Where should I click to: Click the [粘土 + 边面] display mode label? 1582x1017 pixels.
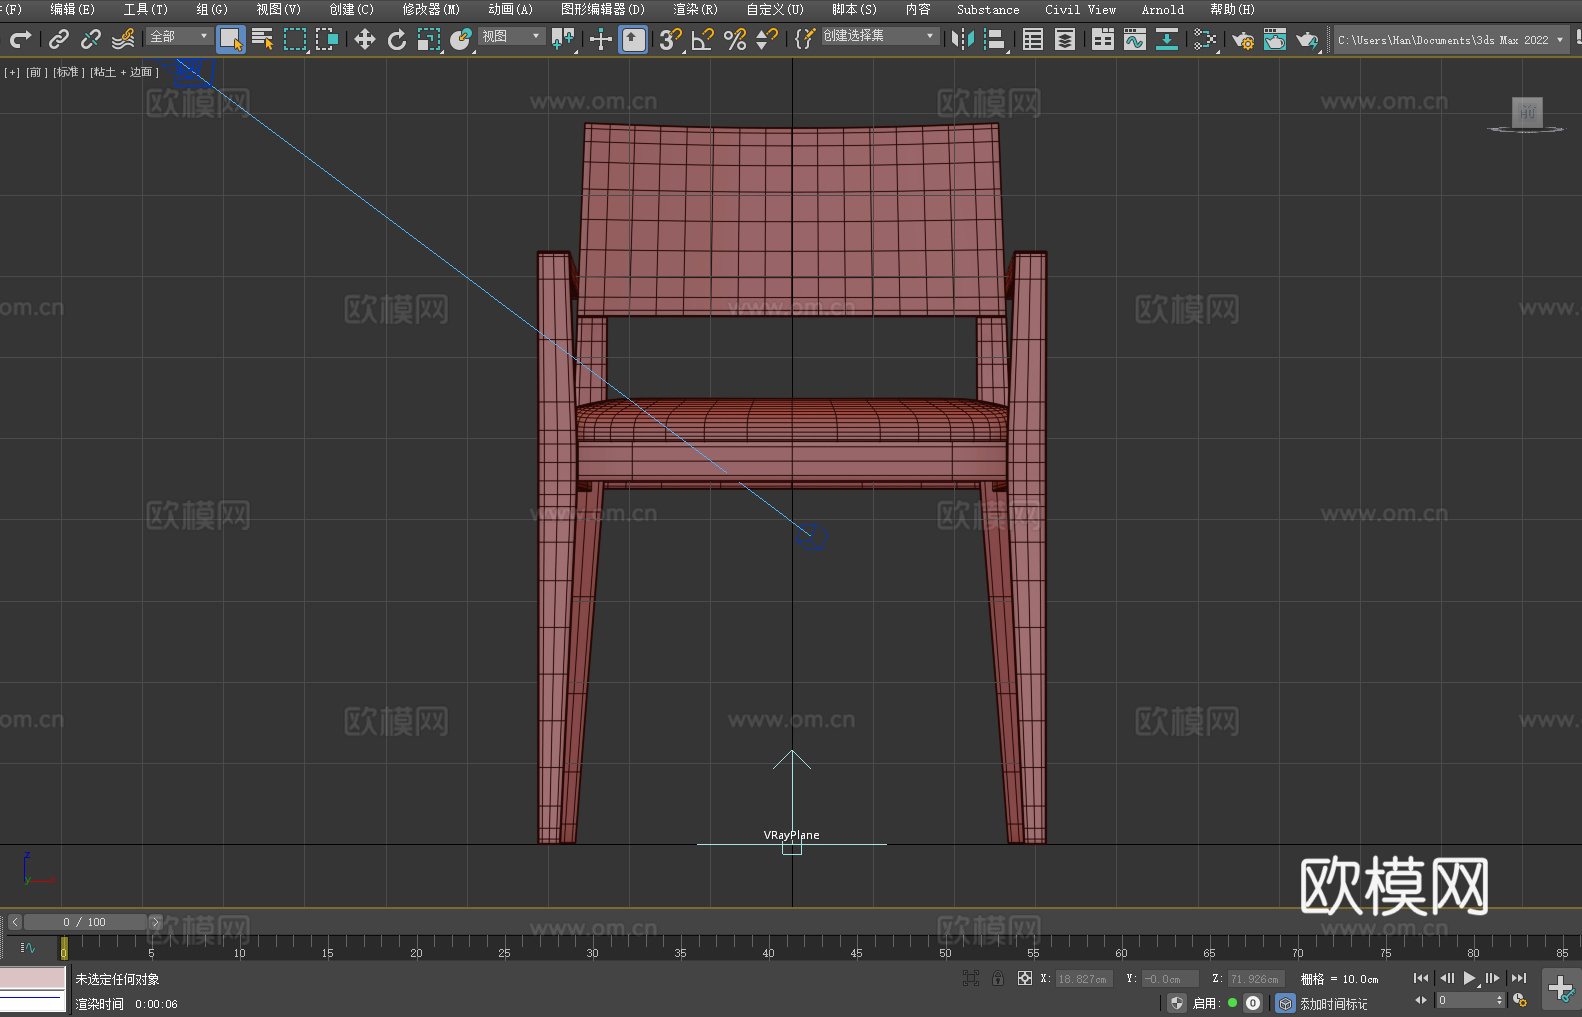(x=124, y=72)
